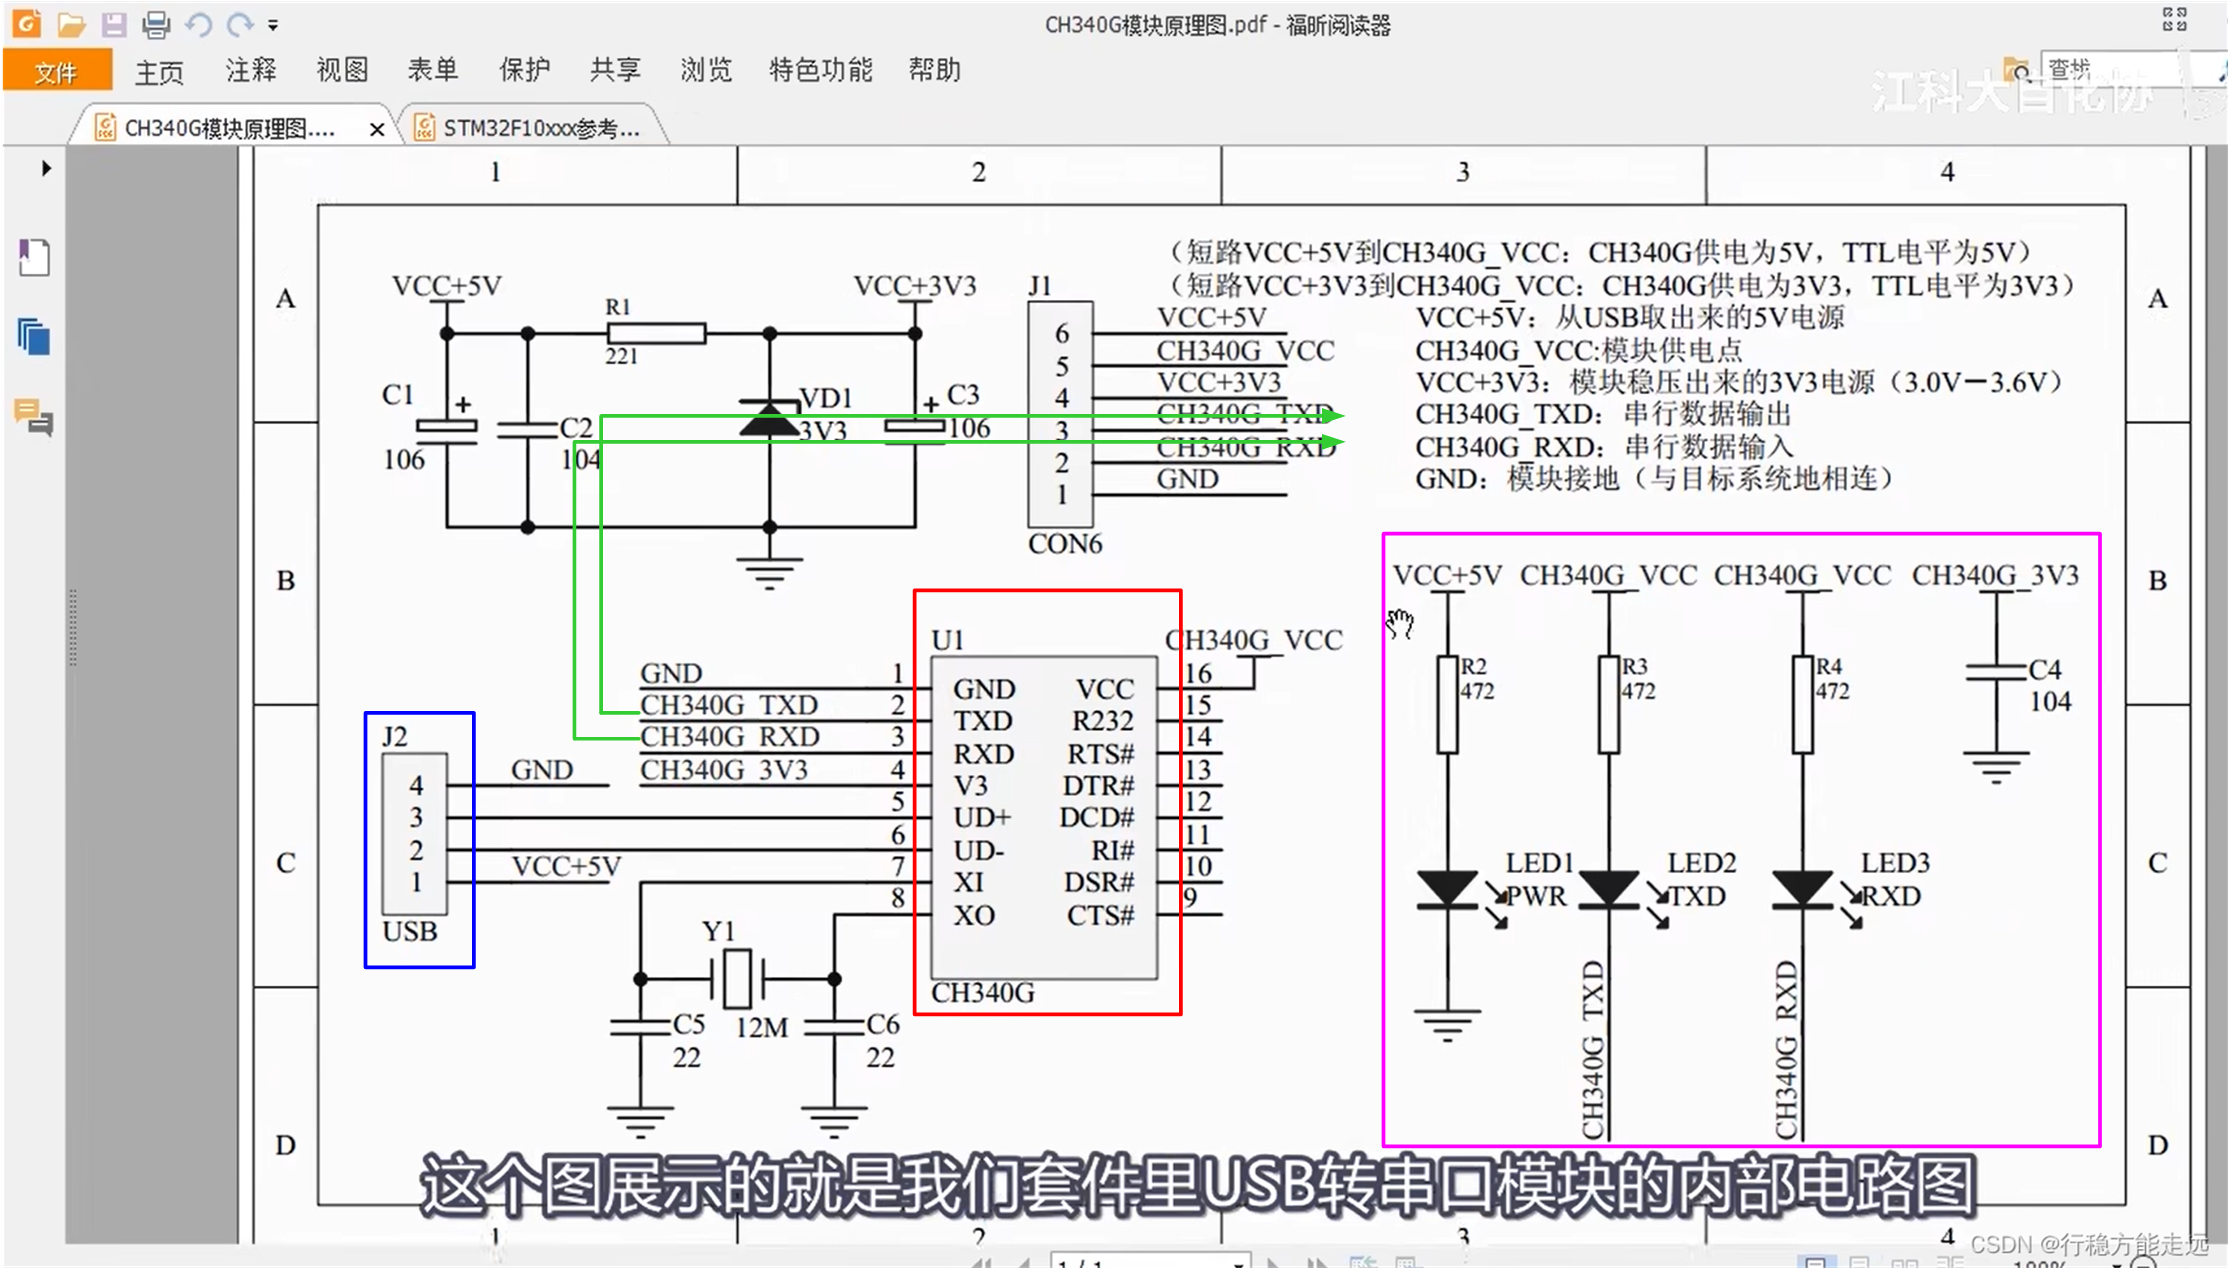2231x1269 pixels.
Task: Click the Undo arrow icon
Action: click(x=198, y=24)
